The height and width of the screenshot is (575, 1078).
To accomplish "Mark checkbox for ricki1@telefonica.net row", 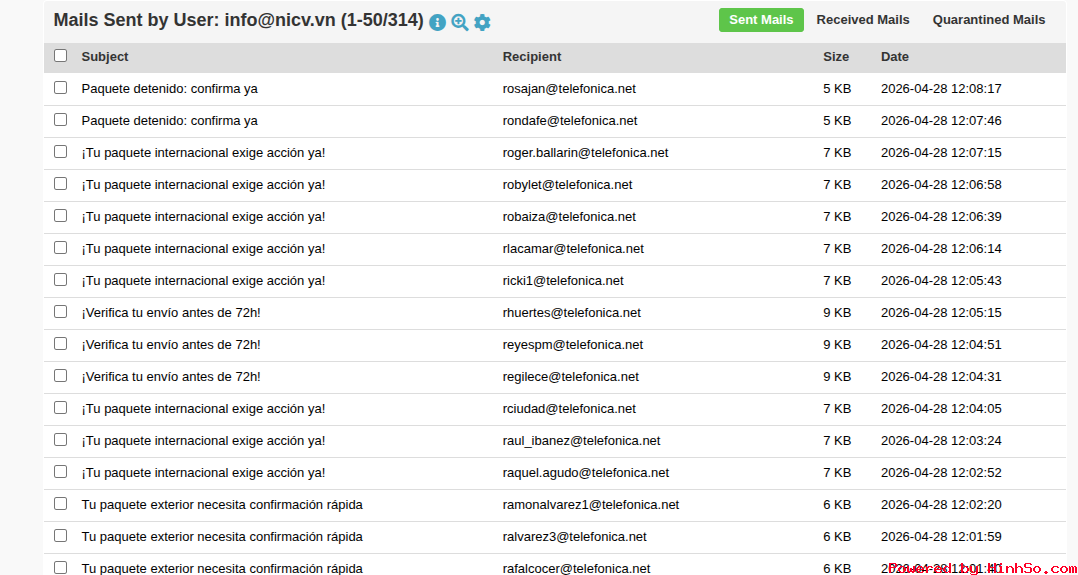I will tap(60, 279).
